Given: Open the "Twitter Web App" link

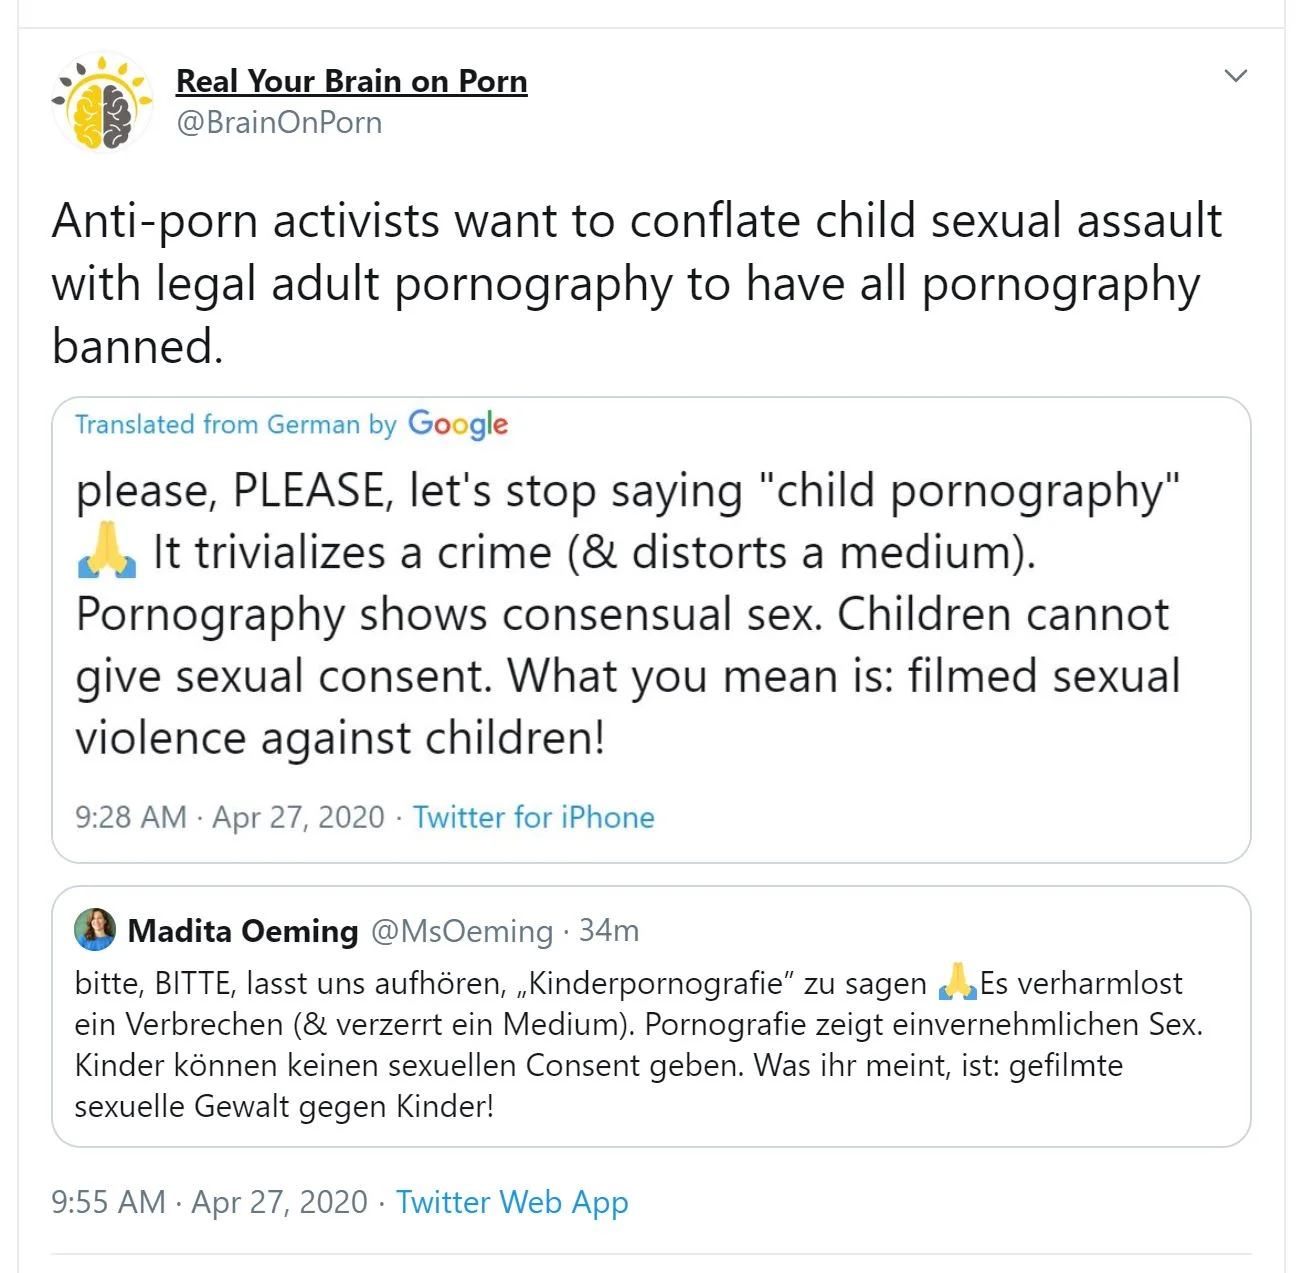Looking at the screenshot, I should pyautogui.click(x=512, y=1202).
